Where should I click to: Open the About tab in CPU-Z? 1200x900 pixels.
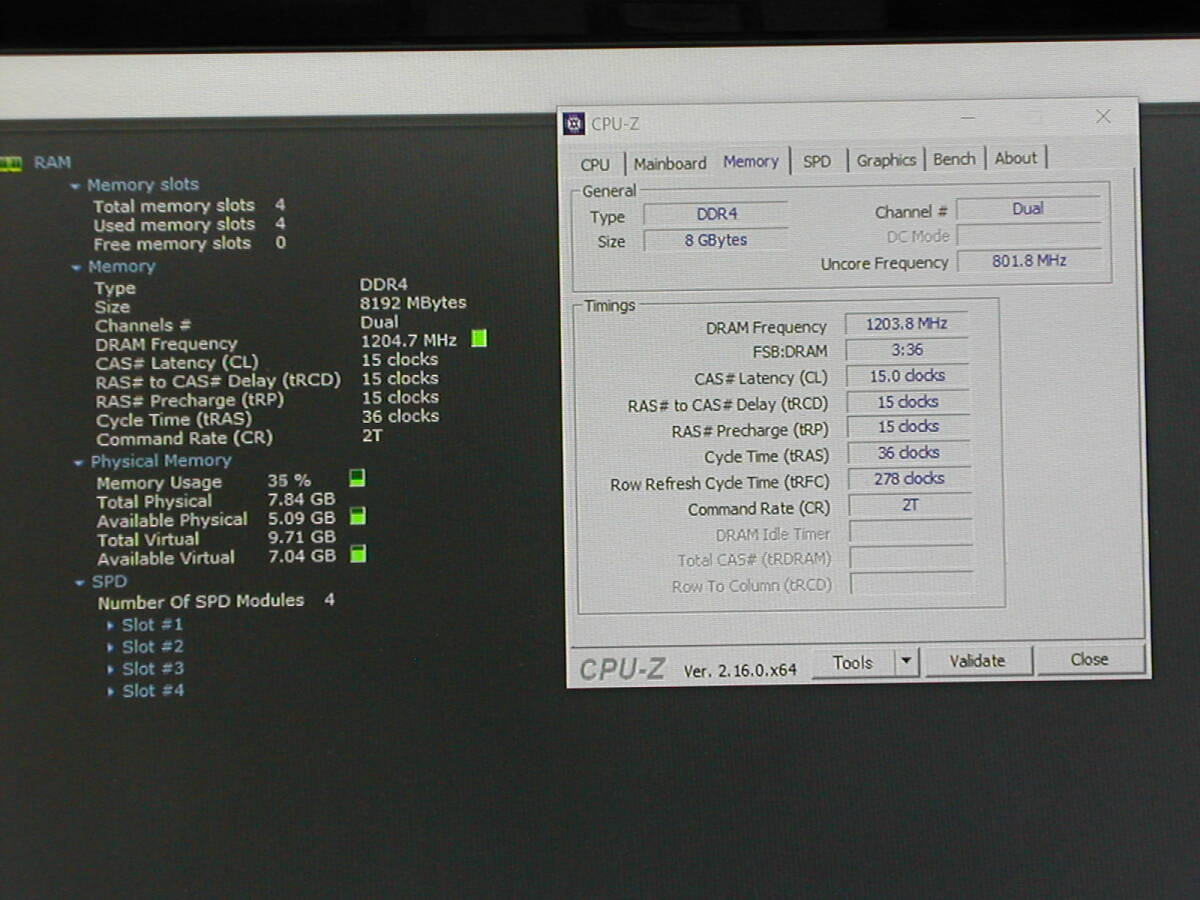point(1015,158)
